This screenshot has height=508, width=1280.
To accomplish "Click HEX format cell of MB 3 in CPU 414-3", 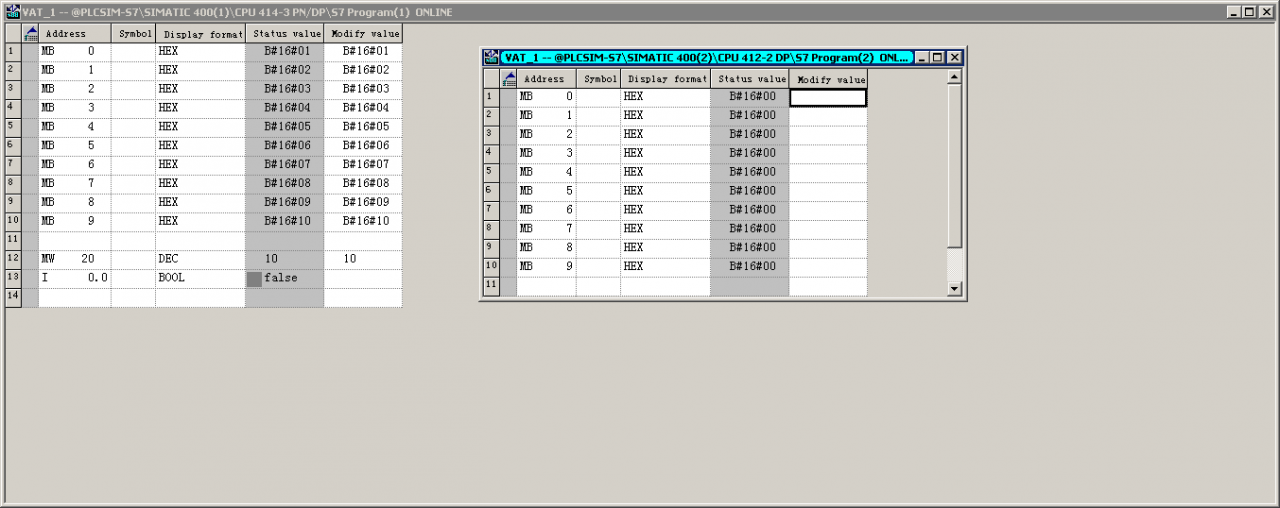I will (200, 108).
